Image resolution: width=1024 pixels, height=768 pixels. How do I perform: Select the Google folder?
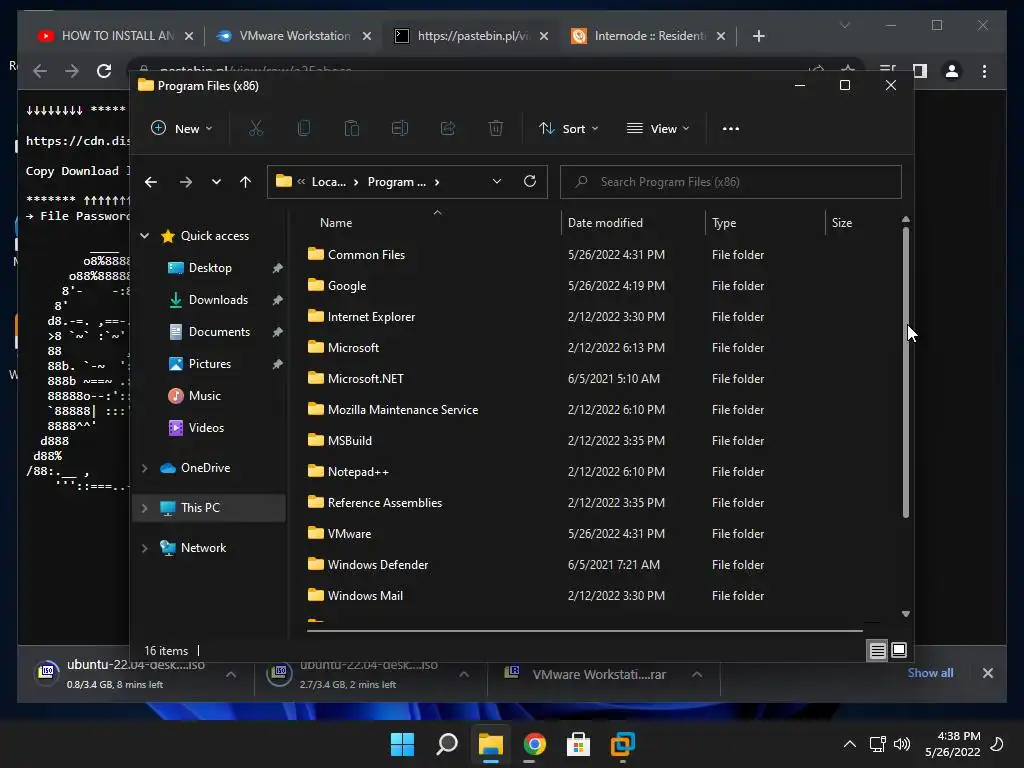point(347,285)
